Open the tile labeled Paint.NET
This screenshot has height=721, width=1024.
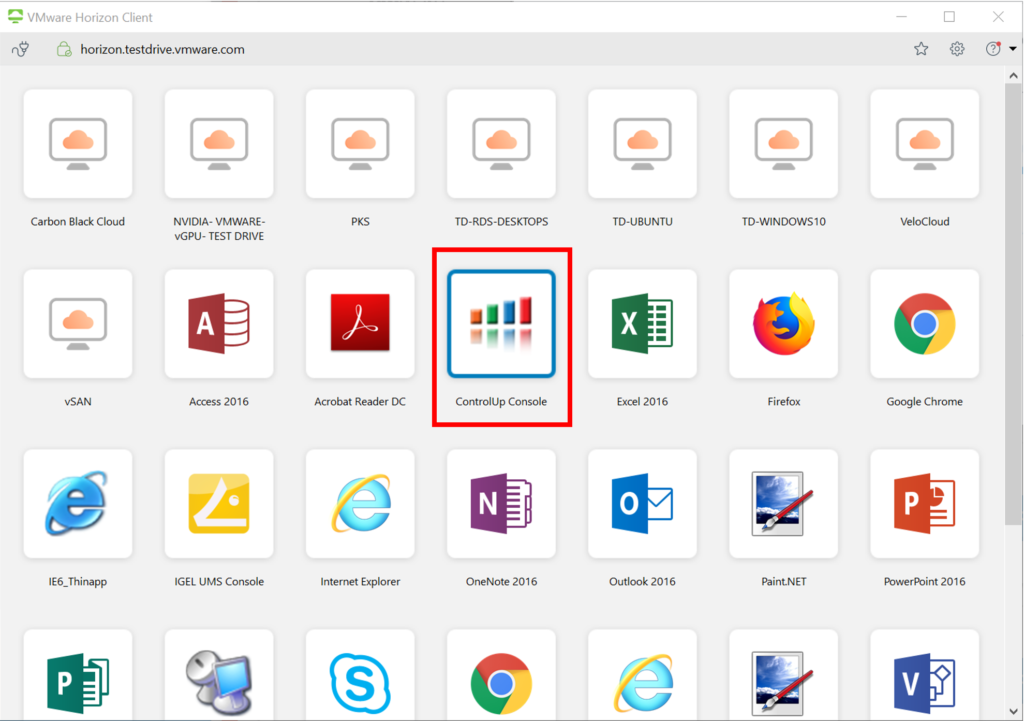(x=783, y=504)
